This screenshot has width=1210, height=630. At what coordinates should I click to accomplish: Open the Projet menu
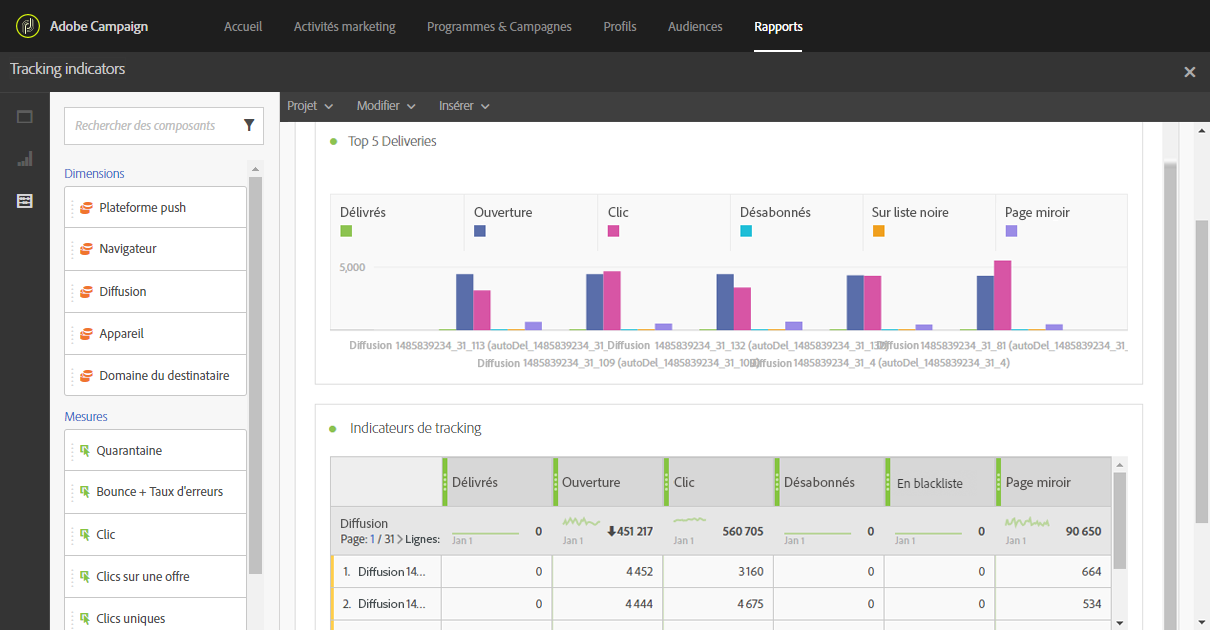310,106
